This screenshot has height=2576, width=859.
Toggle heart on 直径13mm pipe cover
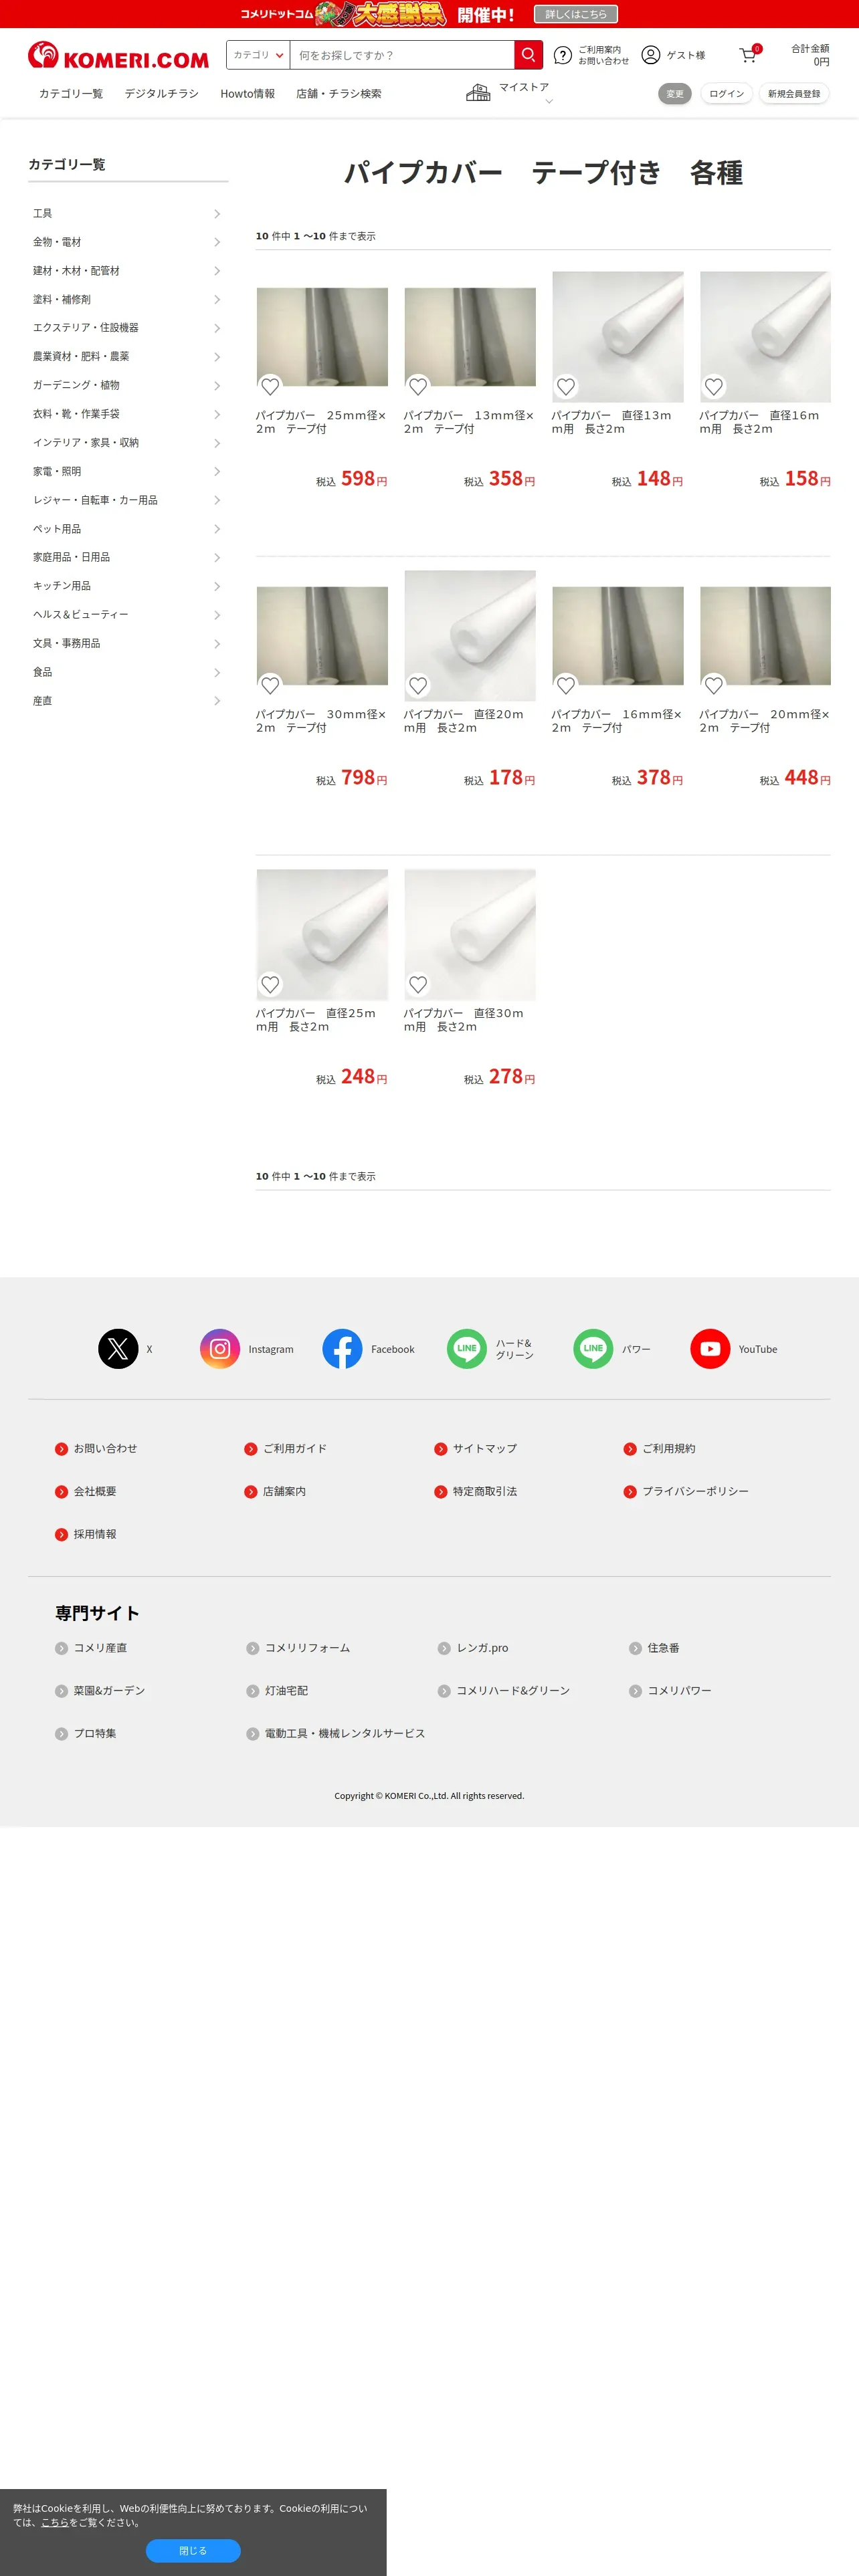pyautogui.click(x=566, y=387)
